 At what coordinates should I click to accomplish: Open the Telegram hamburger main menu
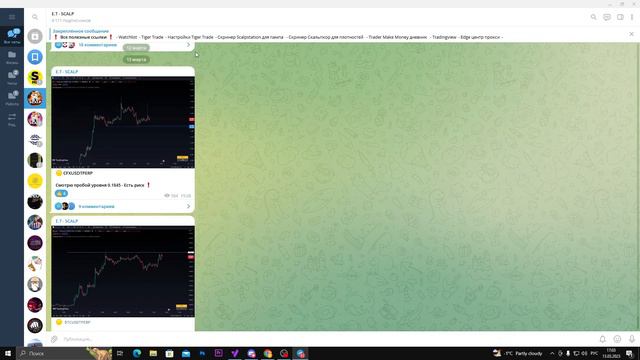(x=12, y=17)
